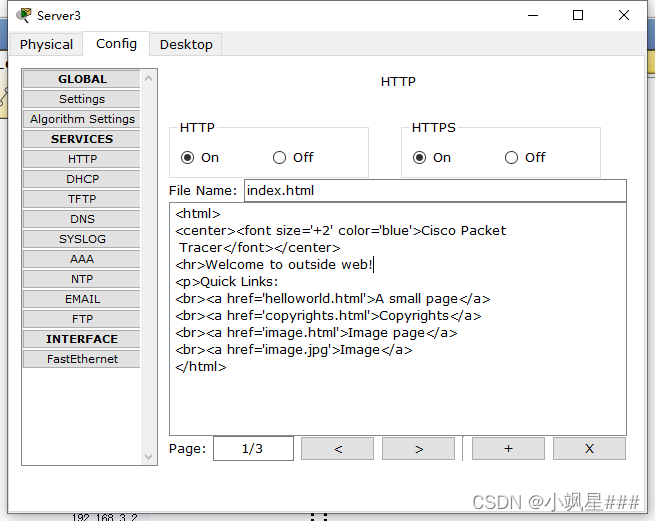
Task: Open the NTP service settings
Action: (82, 279)
